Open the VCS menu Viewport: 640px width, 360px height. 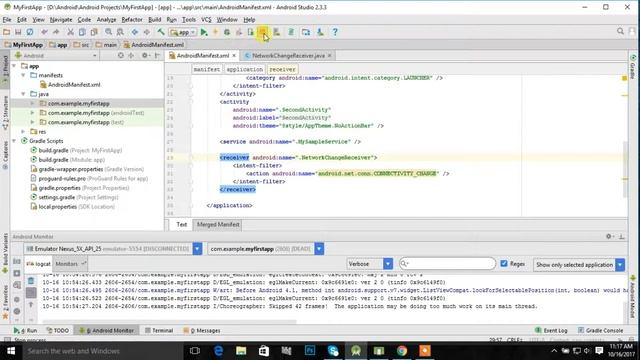click(206, 19)
